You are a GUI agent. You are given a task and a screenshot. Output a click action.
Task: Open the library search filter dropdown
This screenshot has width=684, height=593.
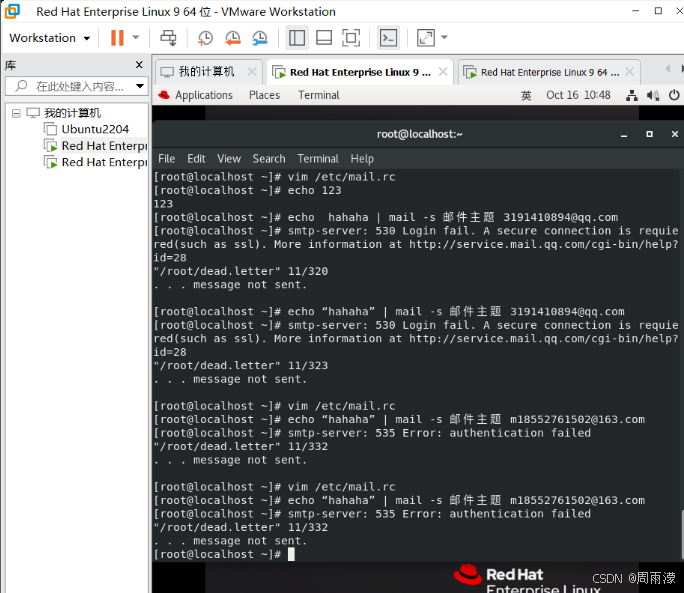[140, 86]
